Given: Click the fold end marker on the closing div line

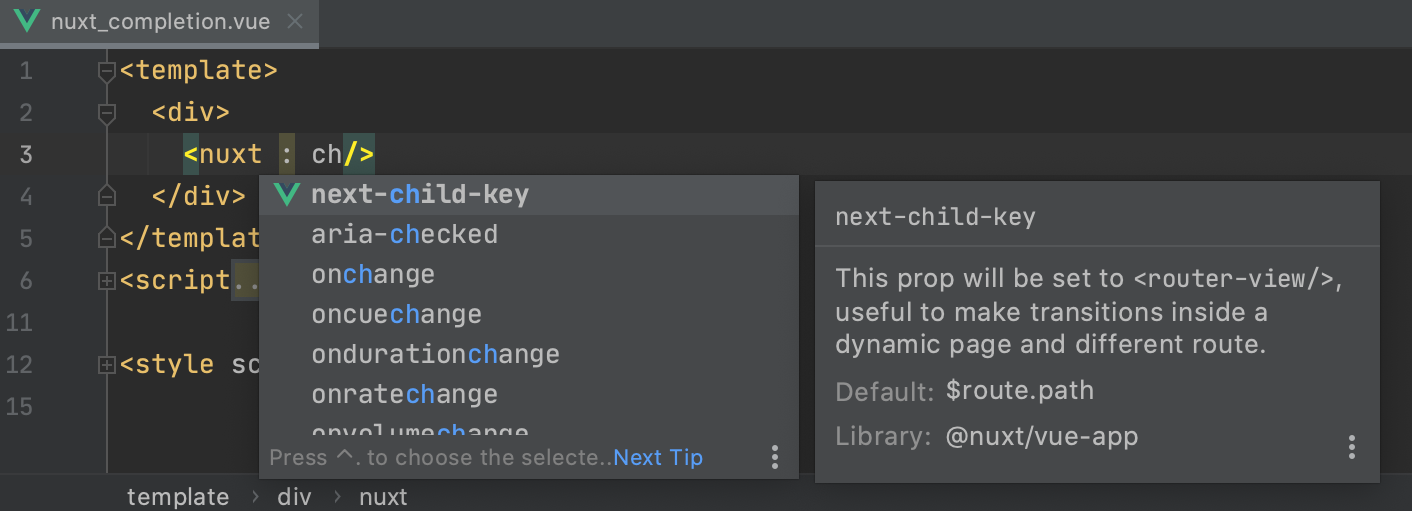Looking at the screenshot, I should click(x=107, y=197).
